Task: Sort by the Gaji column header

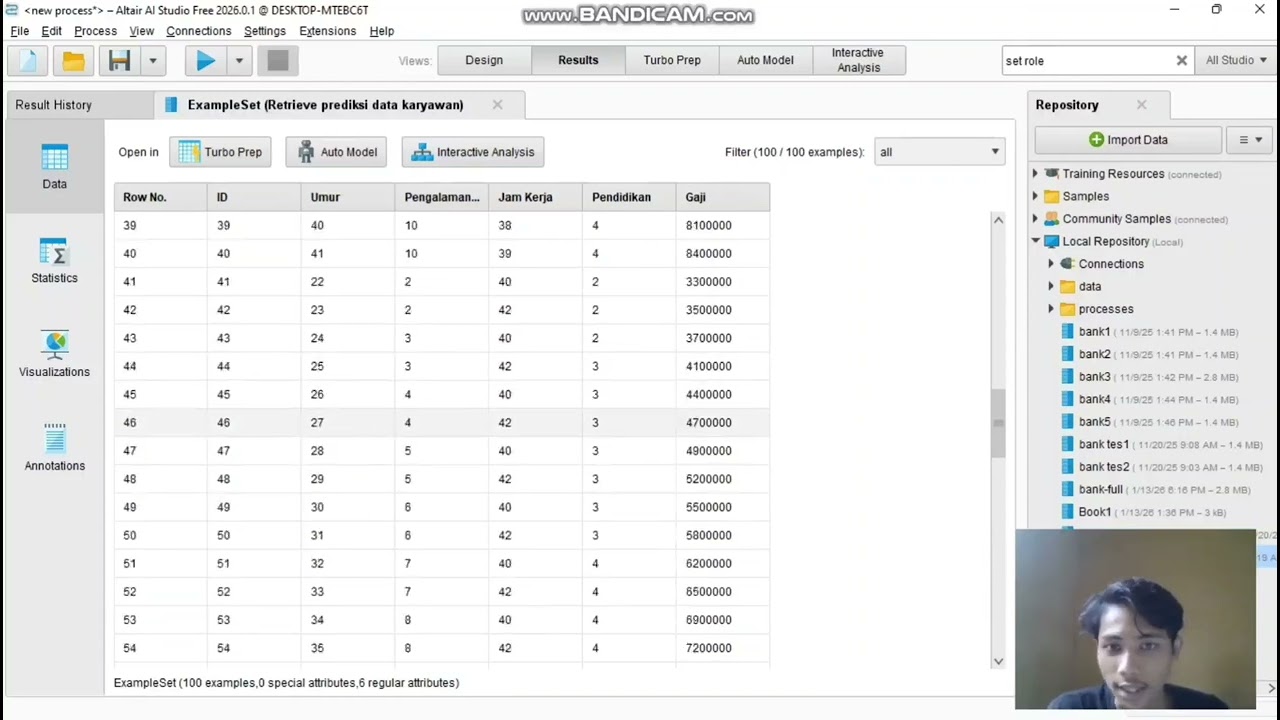Action: [x=723, y=197]
